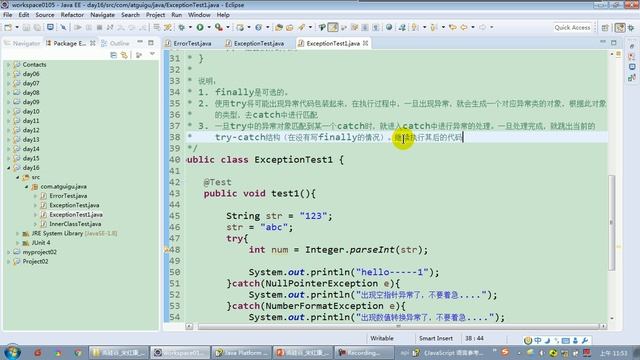Open the Project menu
The height and width of the screenshot is (360, 640).
pyautogui.click(x=156, y=15)
